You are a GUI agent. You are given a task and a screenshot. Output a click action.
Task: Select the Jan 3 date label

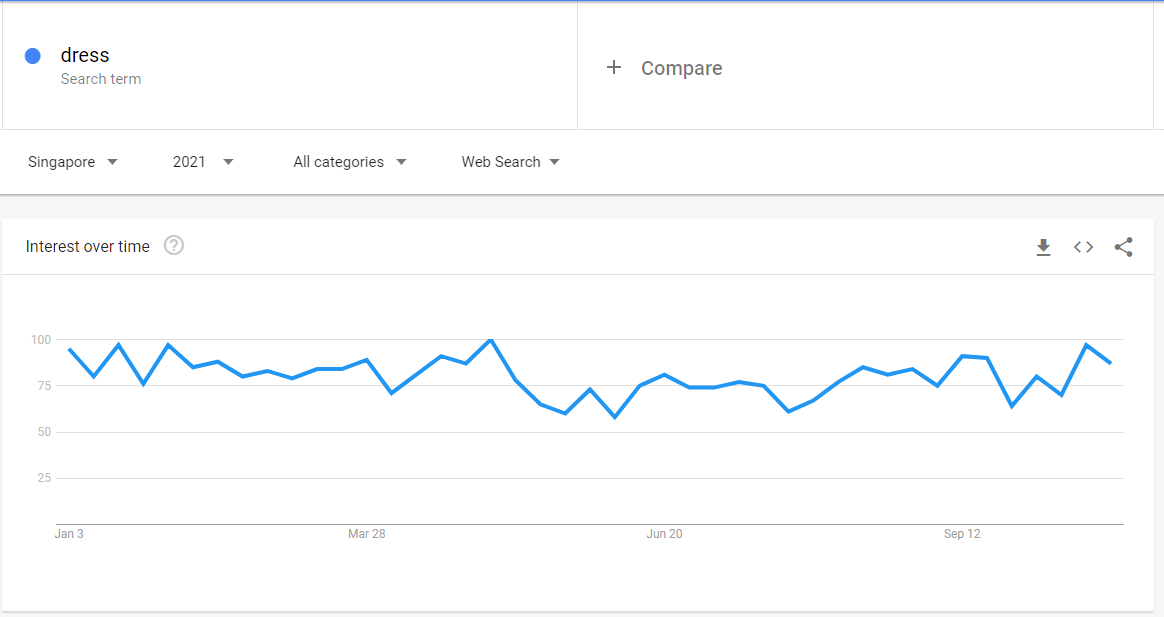(69, 534)
